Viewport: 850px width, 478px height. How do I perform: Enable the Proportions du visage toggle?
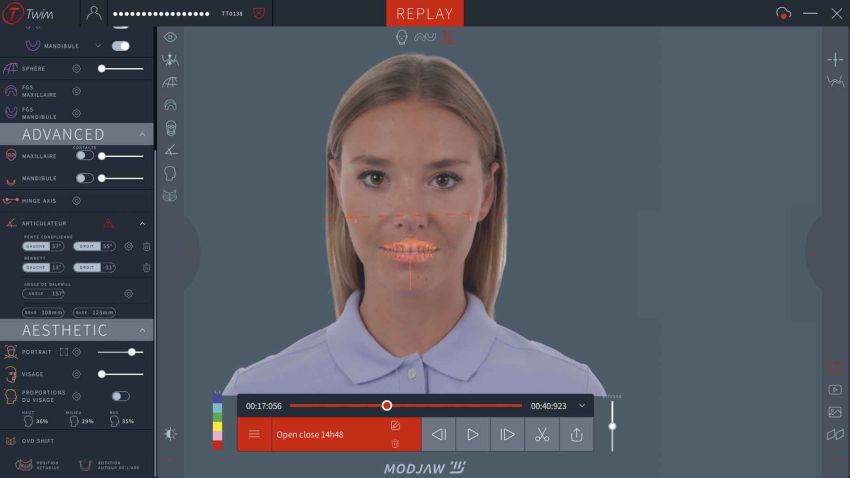[120, 396]
